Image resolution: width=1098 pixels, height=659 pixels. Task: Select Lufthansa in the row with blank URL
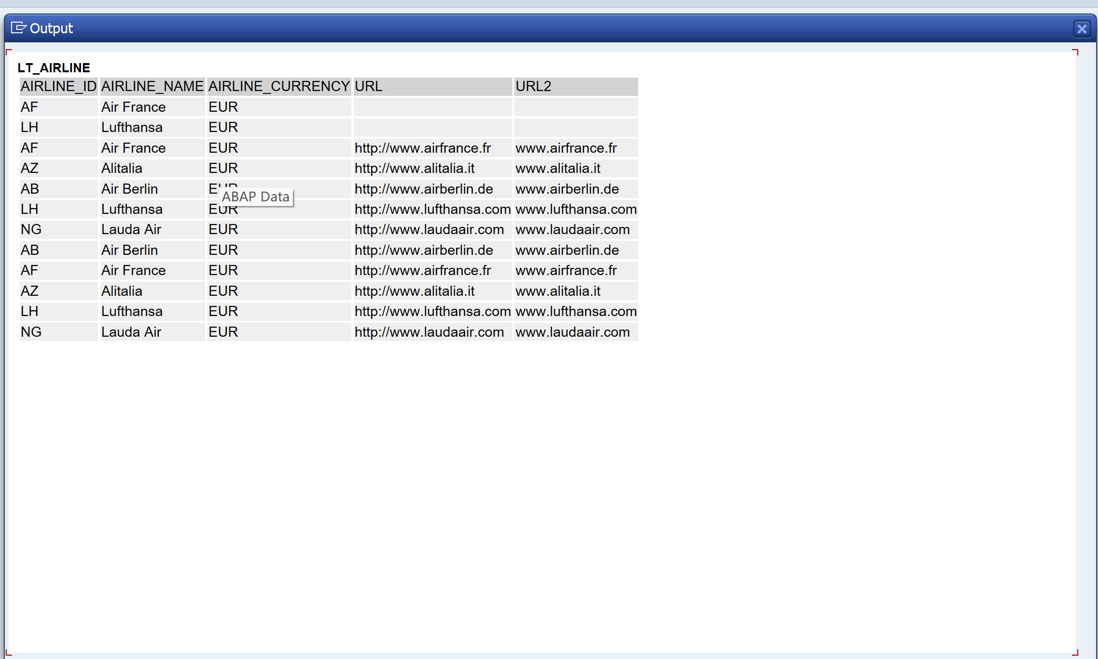pos(132,127)
